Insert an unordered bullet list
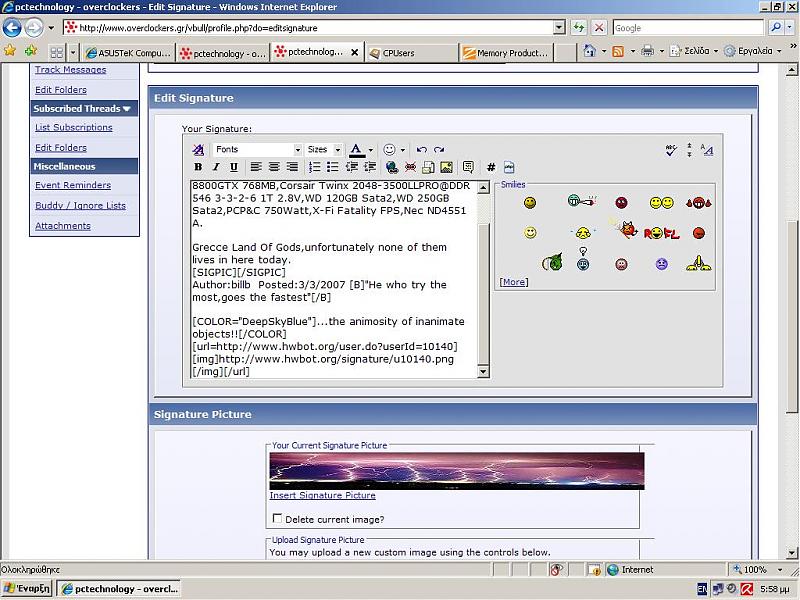Viewport: 800px width, 600px height. point(333,167)
